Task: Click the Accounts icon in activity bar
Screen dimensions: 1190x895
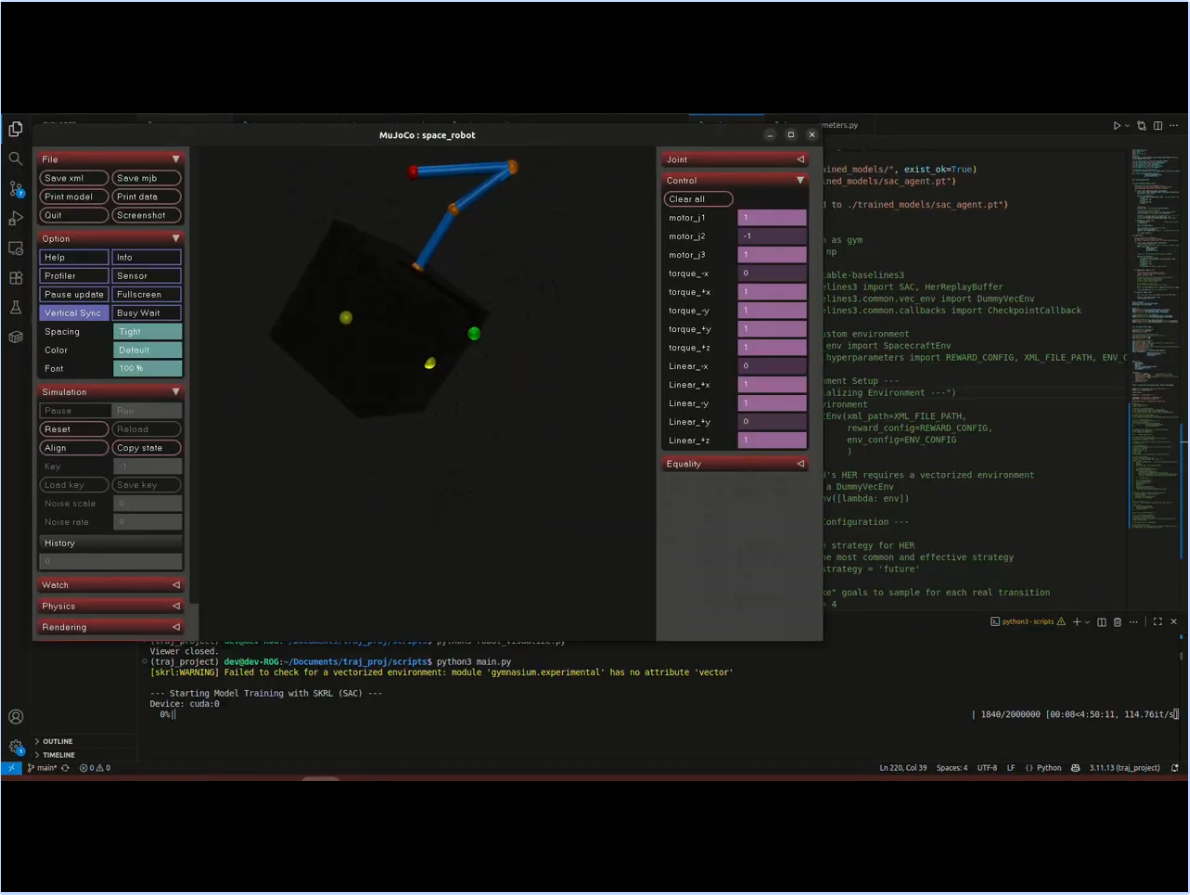Action: point(15,717)
